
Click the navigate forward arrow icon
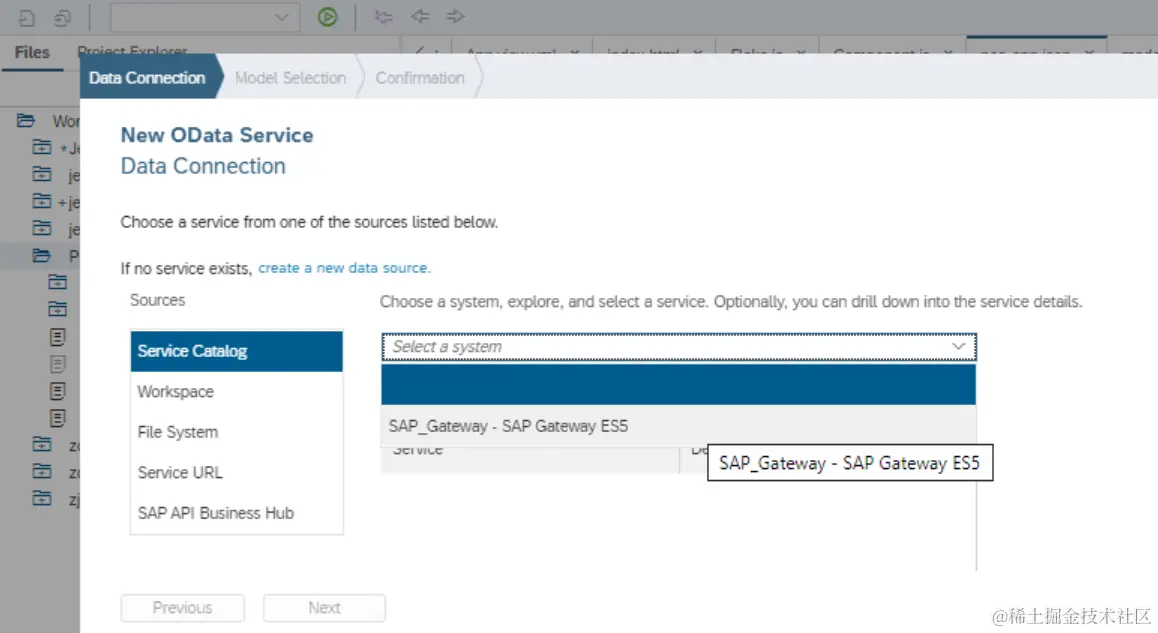[455, 17]
